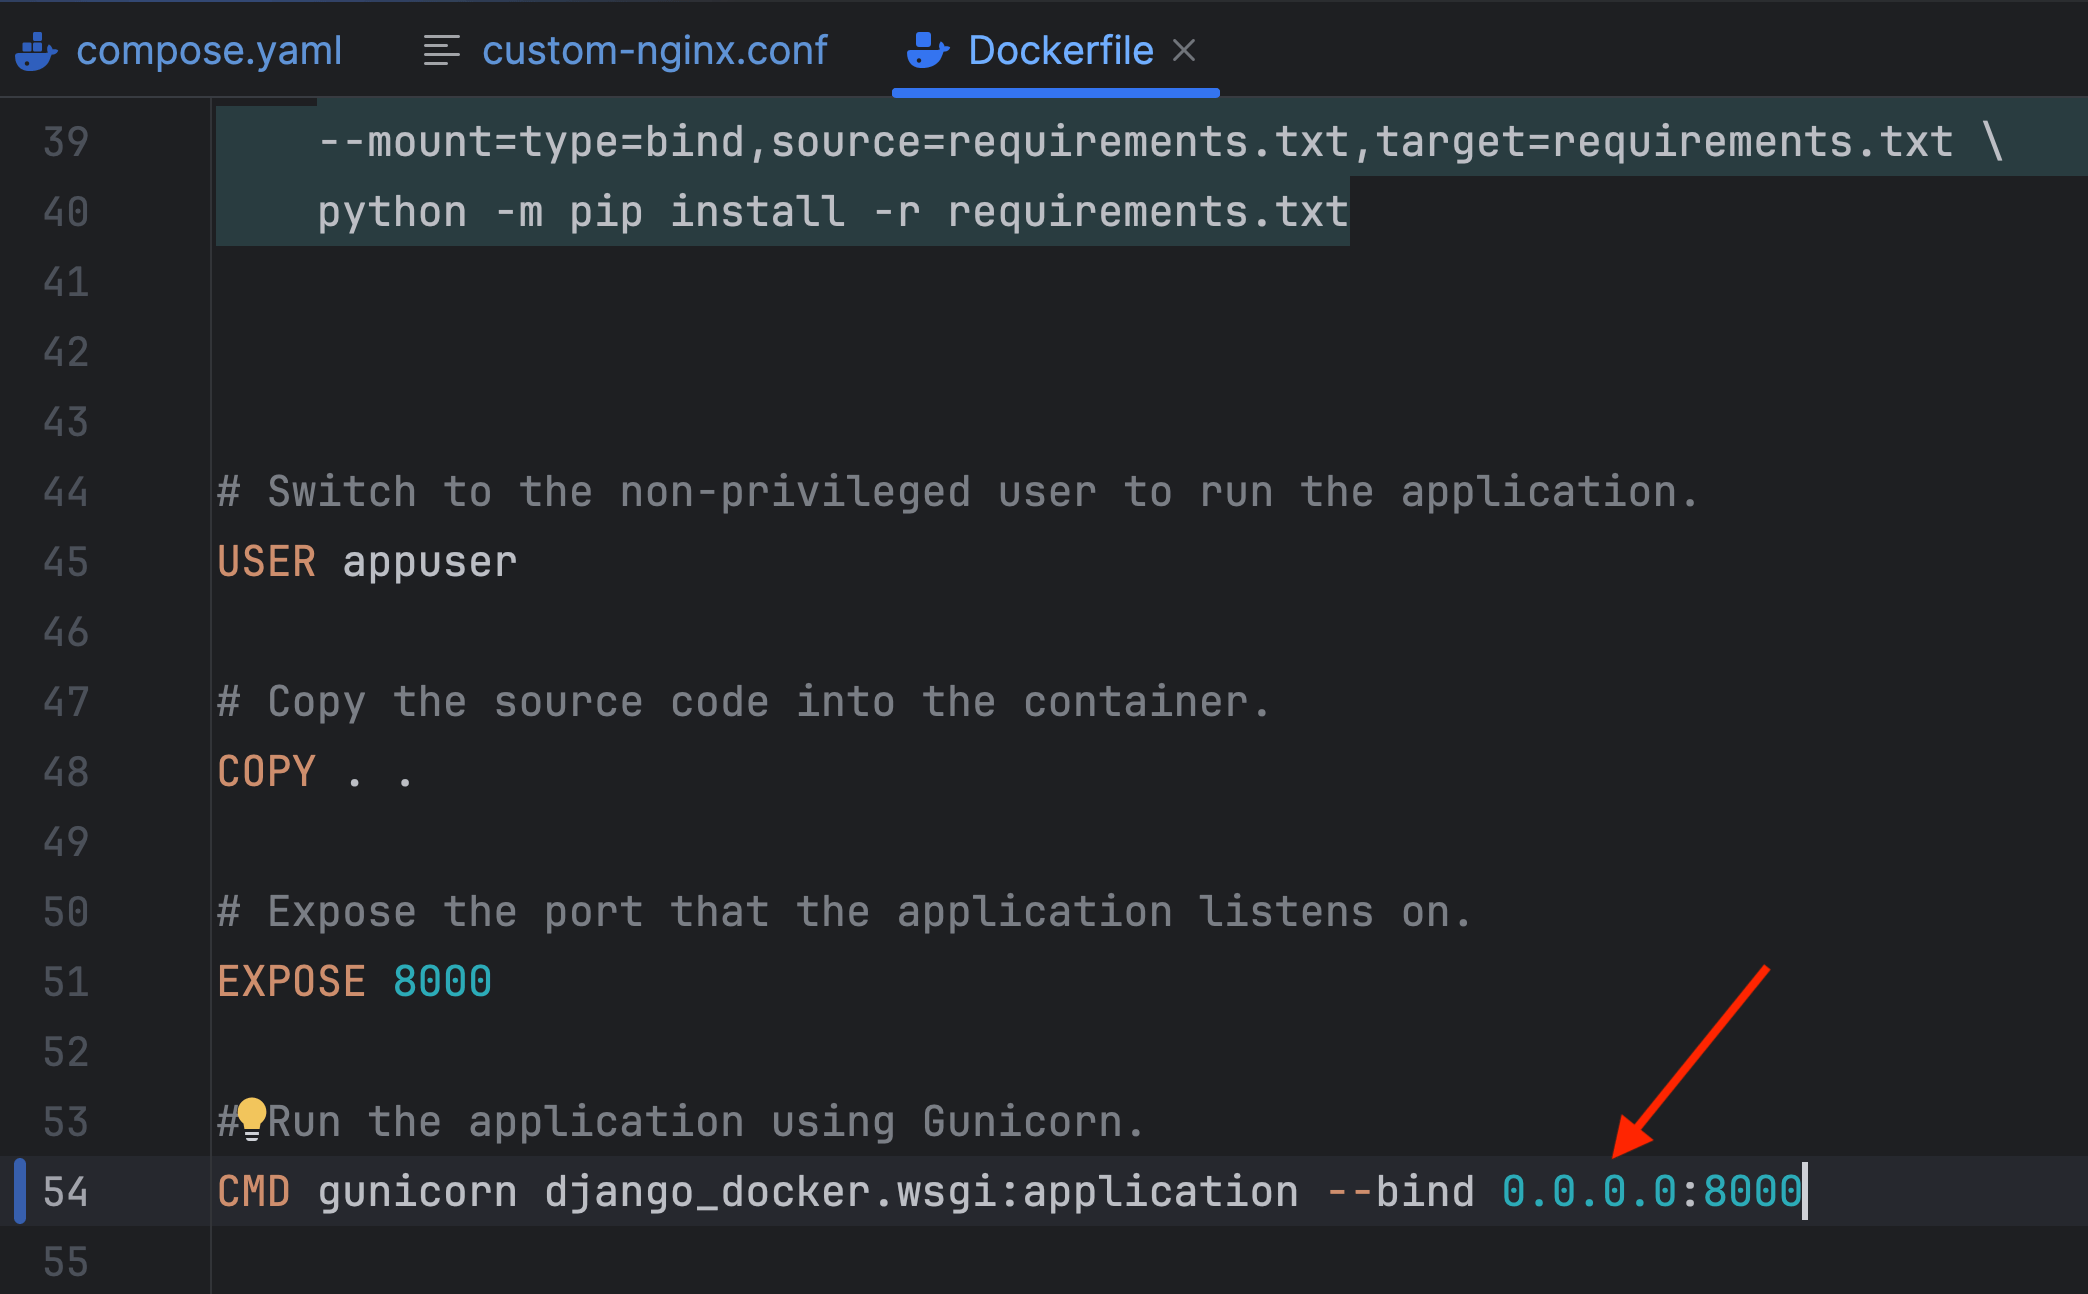Click the Docker whale icon on Dockerfile tab
This screenshot has width=2088, height=1294.
coord(926,50)
